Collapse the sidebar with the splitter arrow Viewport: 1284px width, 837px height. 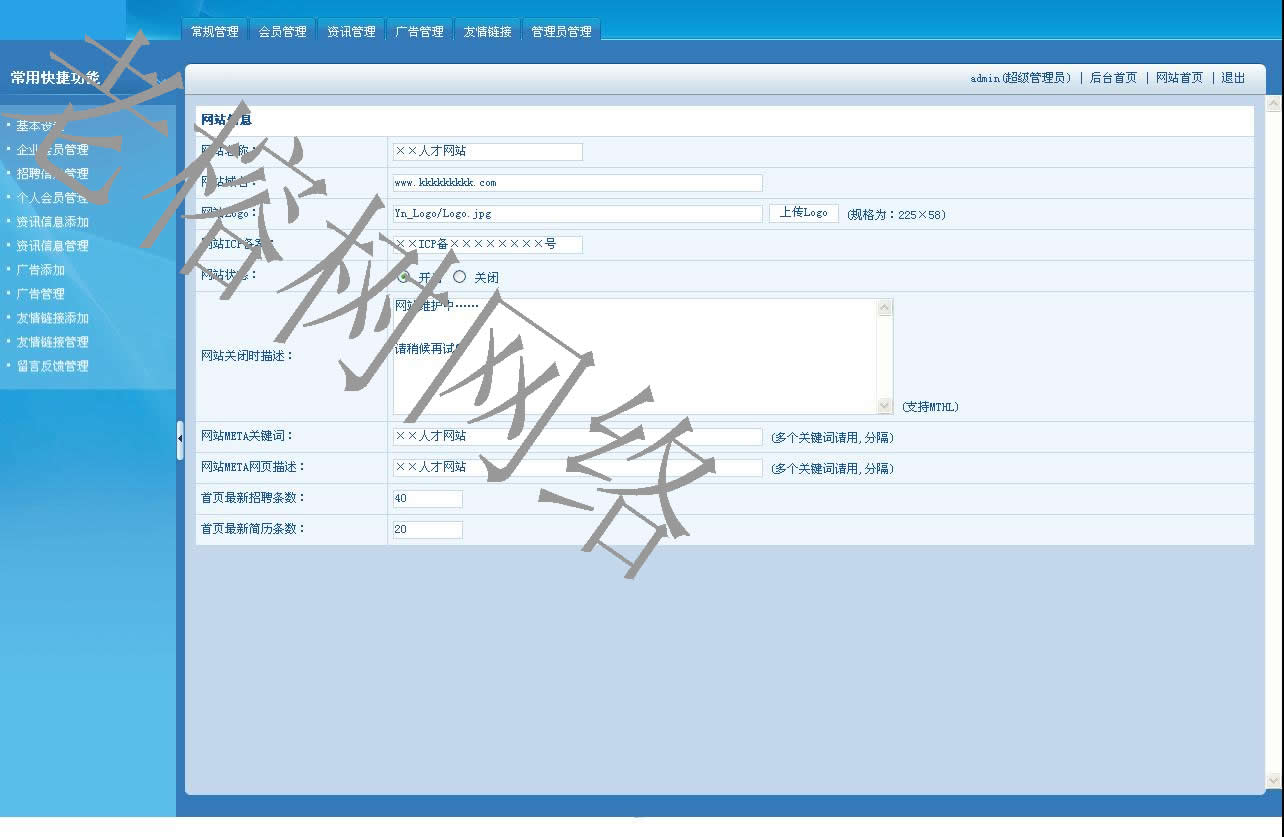click(x=180, y=440)
